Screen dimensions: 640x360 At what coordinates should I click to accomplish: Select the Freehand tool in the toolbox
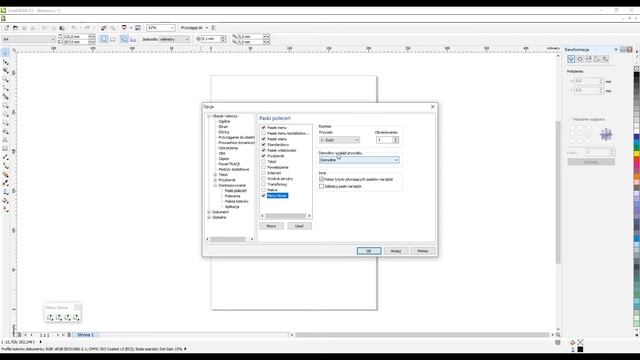coord(5,88)
